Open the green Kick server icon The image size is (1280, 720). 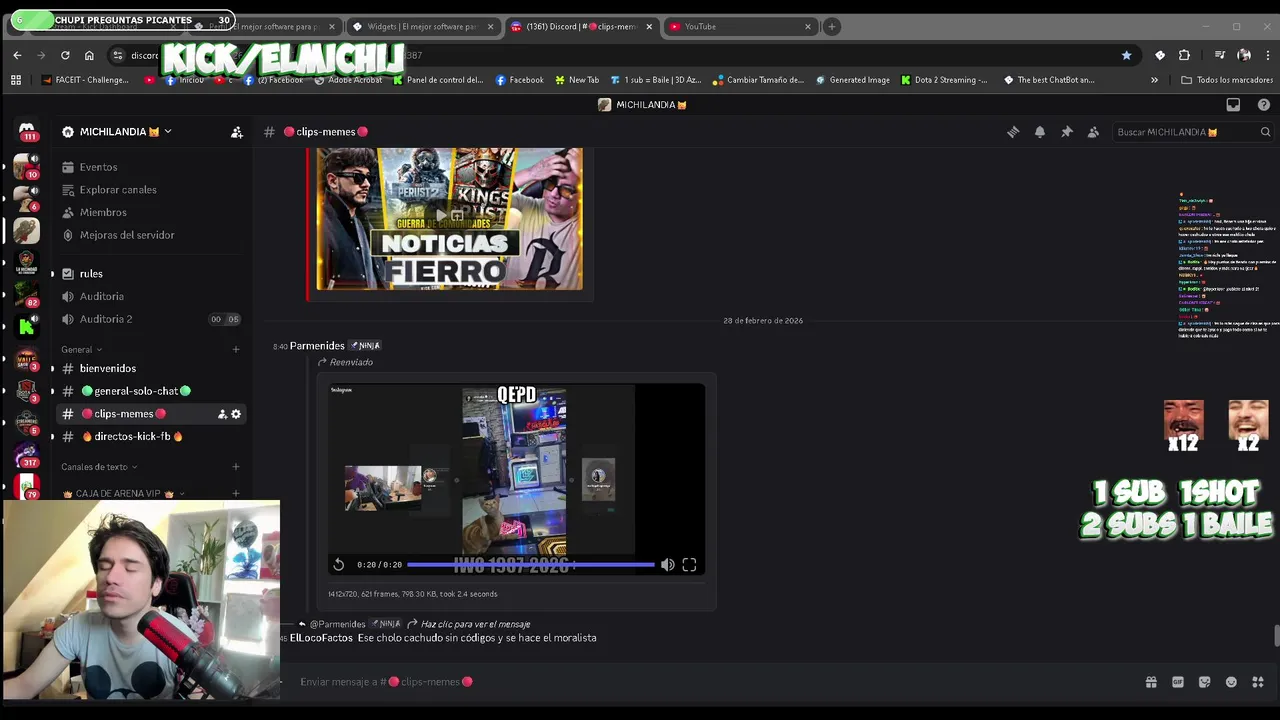[x=27, y=326]
